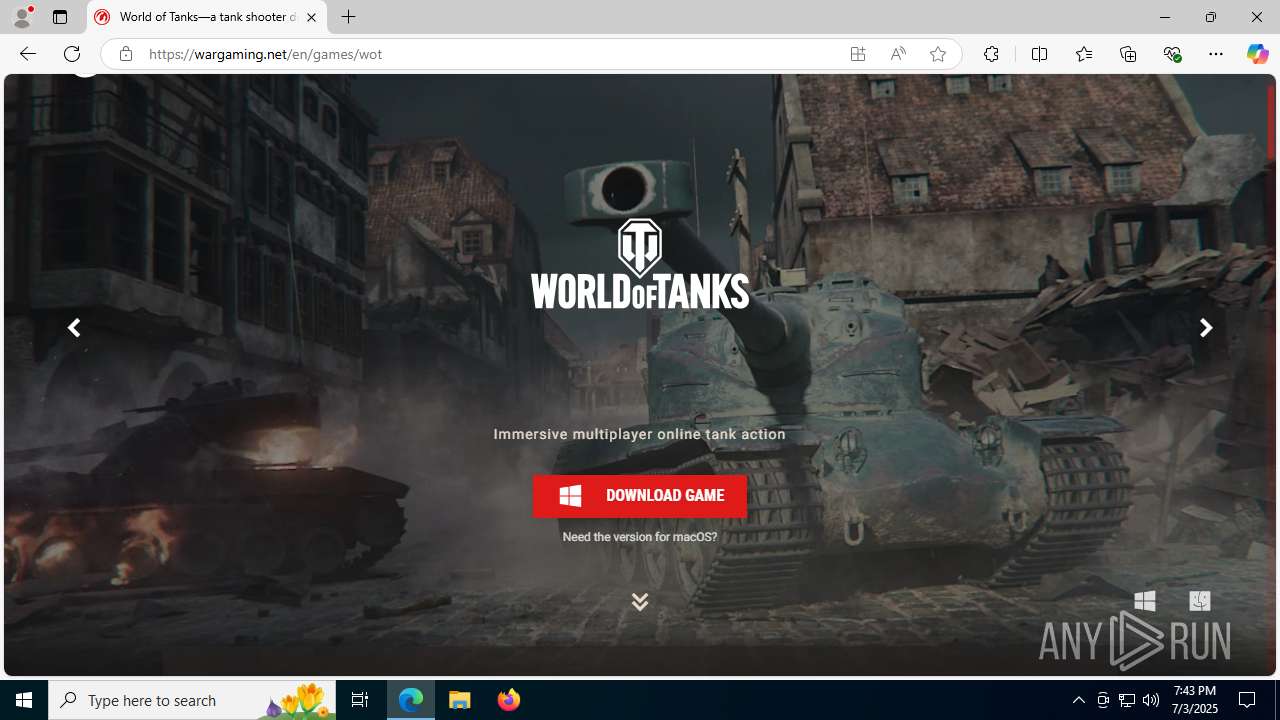Refresh the World of Tanks page
The image size is (1280, 720).
click(72, 54)
